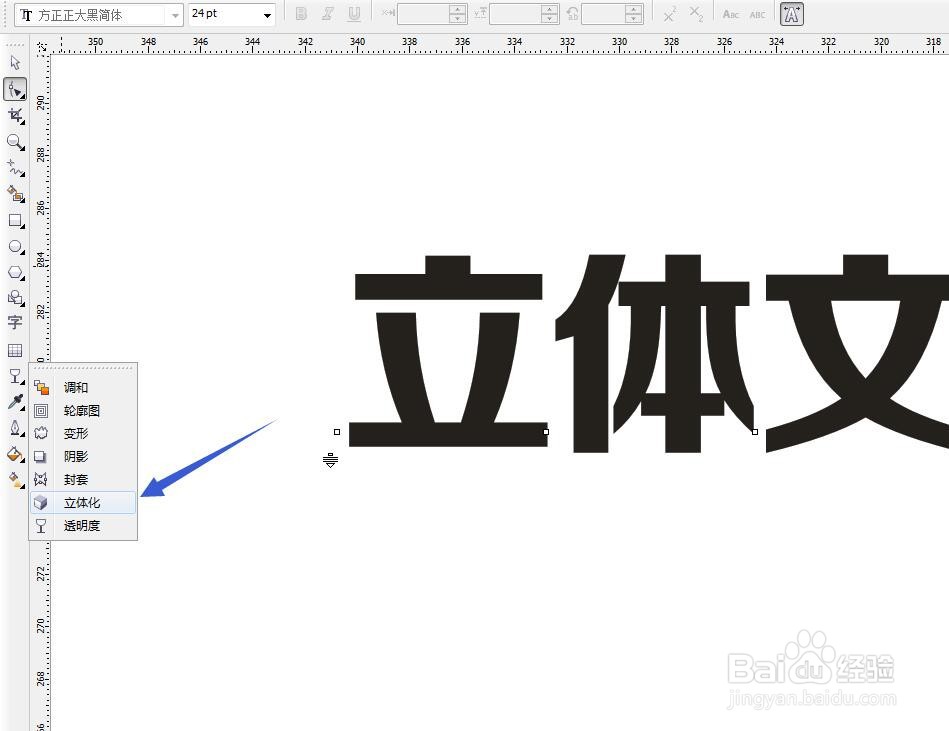Image resolution: width=949 pixels, height=731 pixels.
Task: Click the vertical character offset field
Action: (x=515, y=14)
